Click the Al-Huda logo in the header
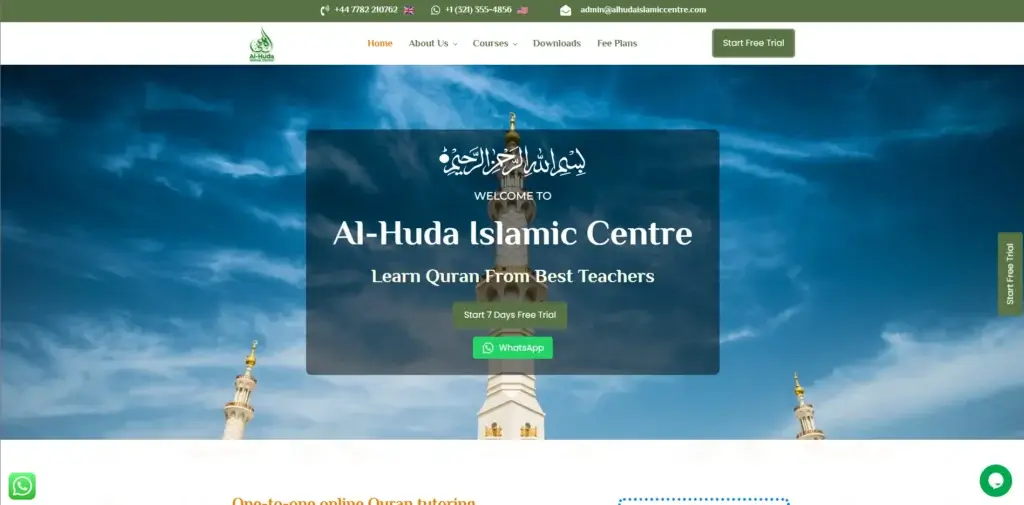This screenshot has height=505, width=1024. click(x=262, y=45)
